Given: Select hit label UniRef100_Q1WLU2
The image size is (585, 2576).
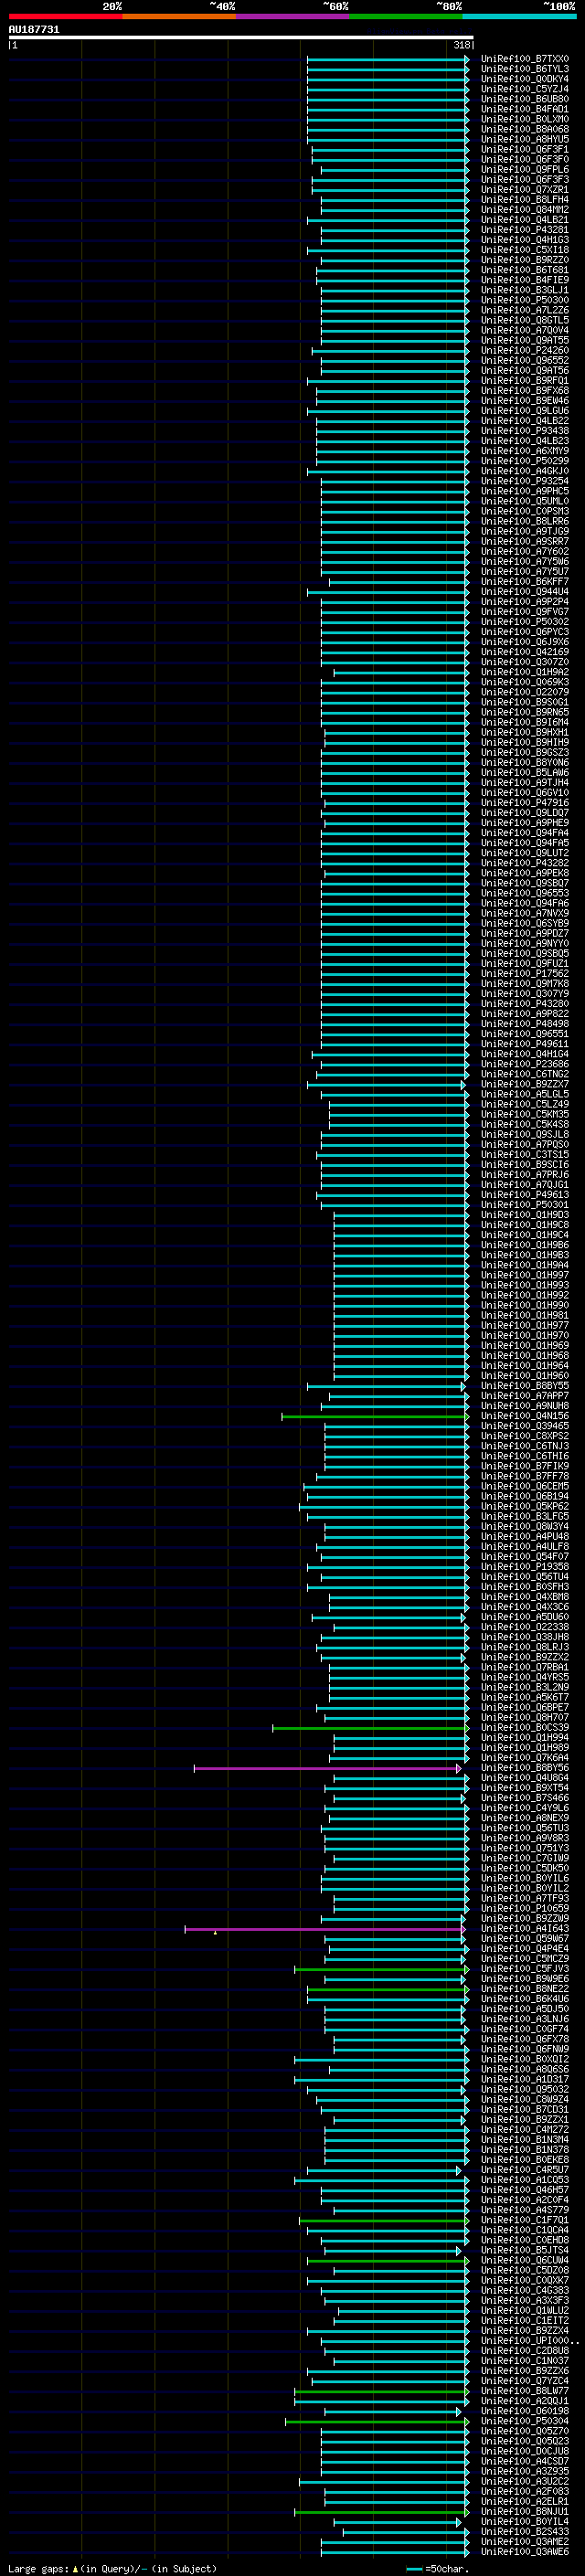Looking at the screenshot, I should [x=524, y=2311].
